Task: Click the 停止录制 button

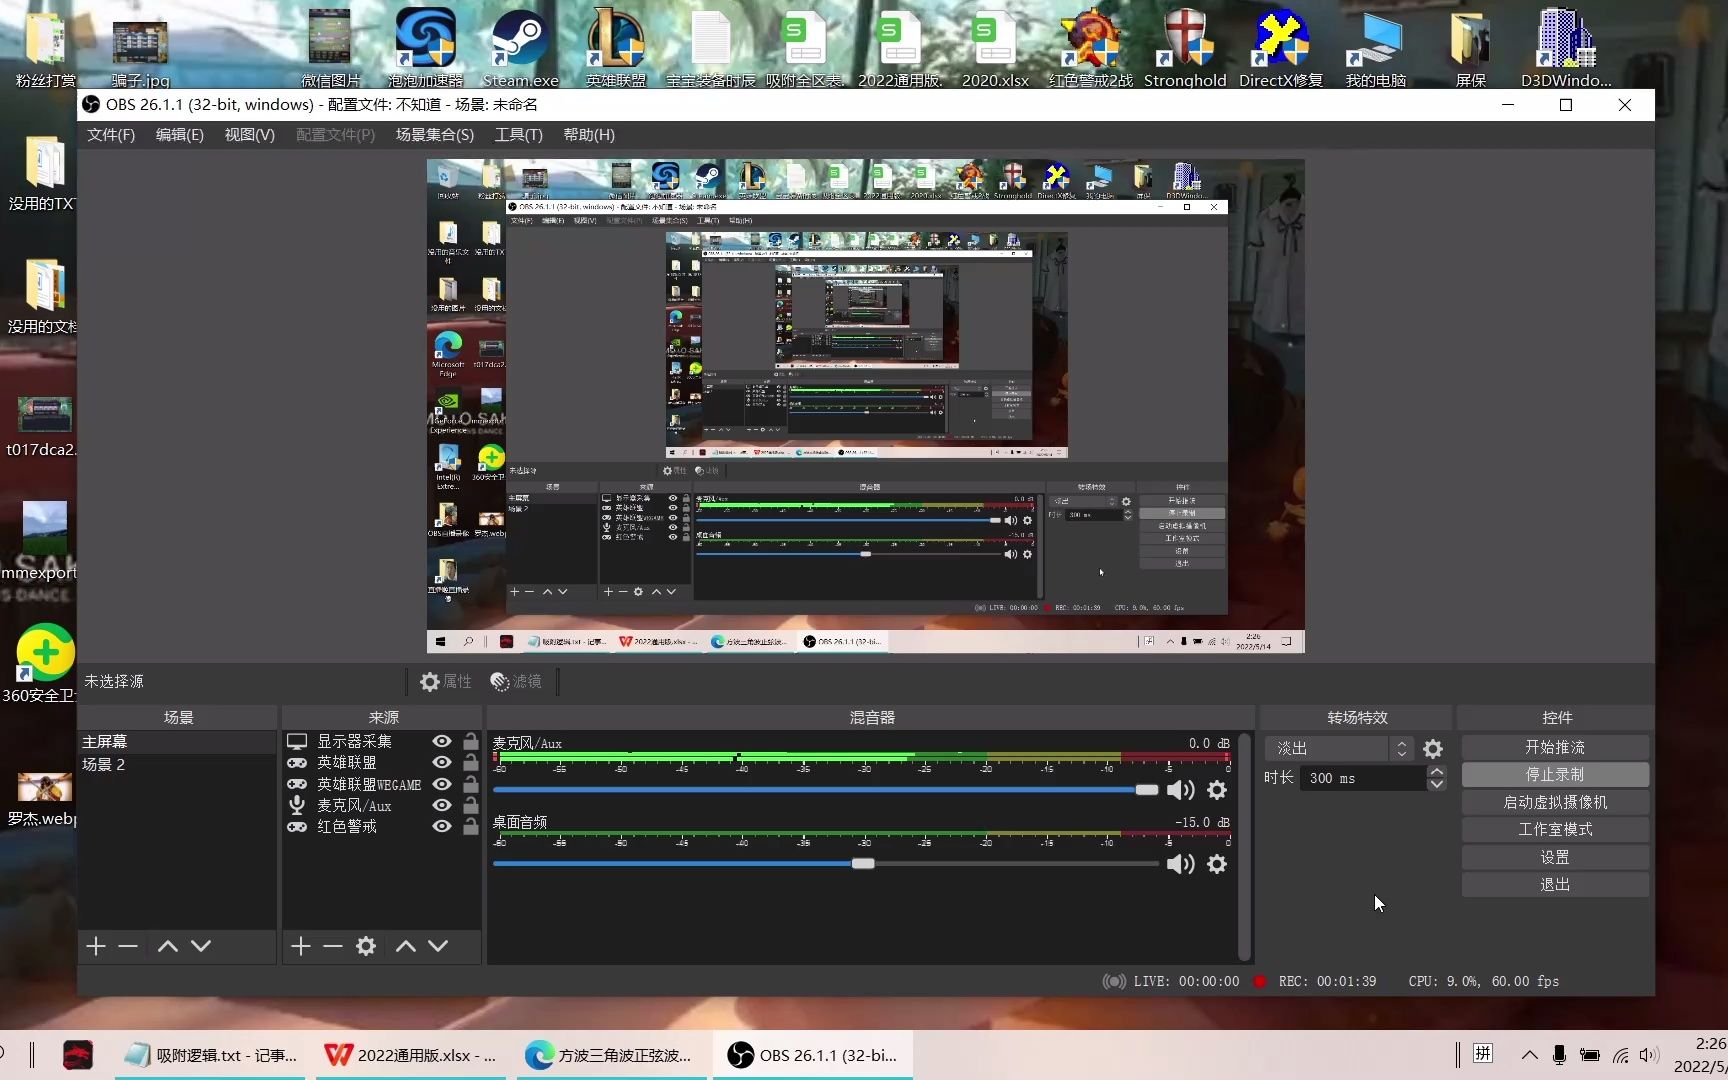Action: (x=1555, y=775)
